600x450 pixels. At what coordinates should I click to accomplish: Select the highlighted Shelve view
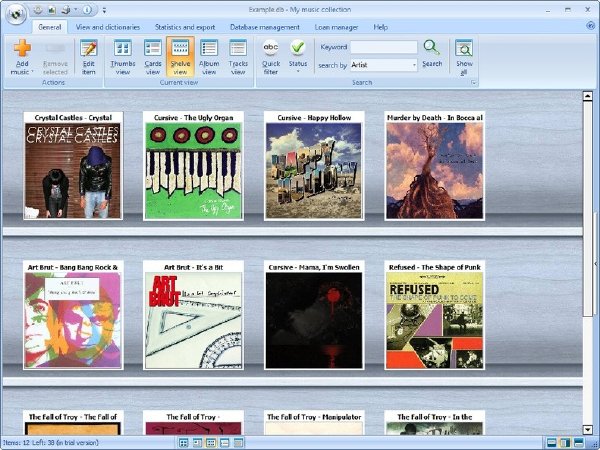pyautogui.click(x=180, y=57)
